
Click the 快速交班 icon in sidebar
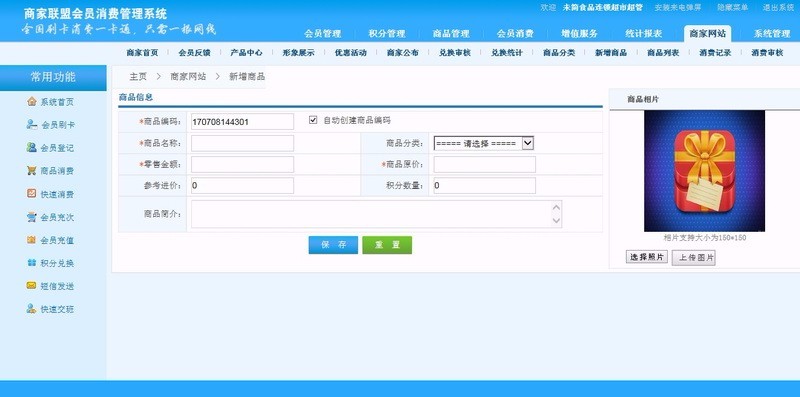[32, 309]
